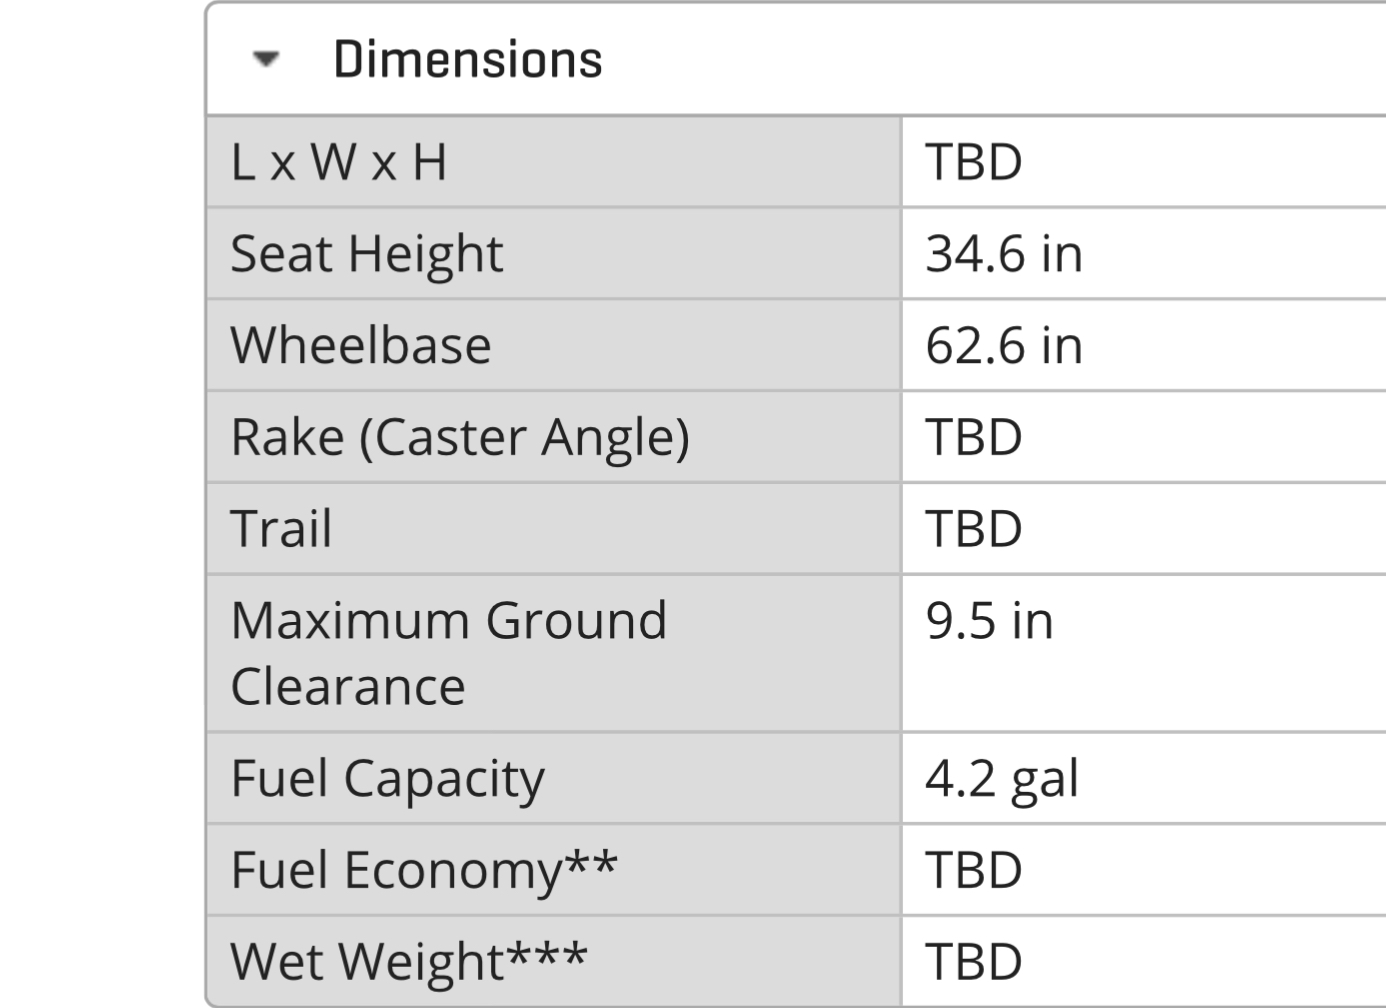Select the L x W x H label

point(338,162)
